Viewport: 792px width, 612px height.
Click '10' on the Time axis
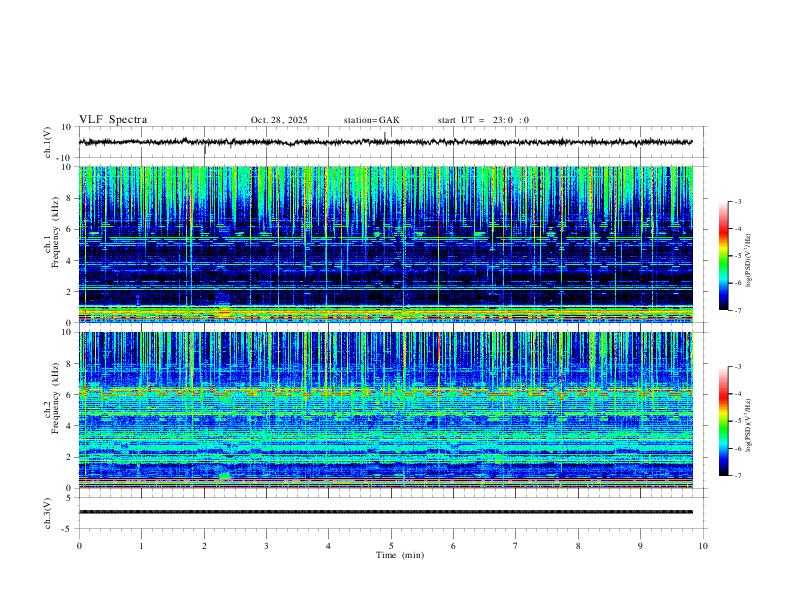pyautogui.click(x=703, y=546)
